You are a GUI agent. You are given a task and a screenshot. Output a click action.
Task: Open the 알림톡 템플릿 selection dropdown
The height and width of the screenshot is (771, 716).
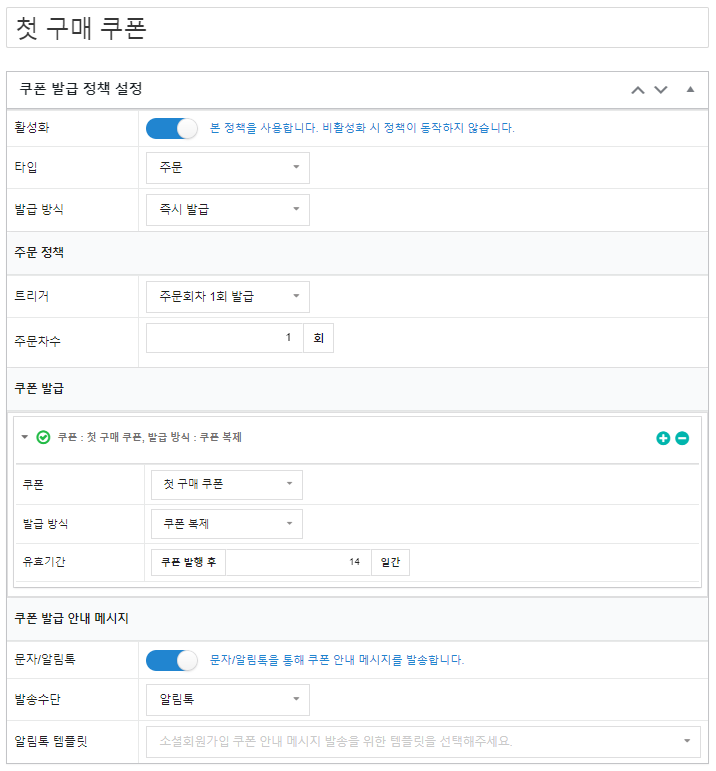click(x=423, y=741)
